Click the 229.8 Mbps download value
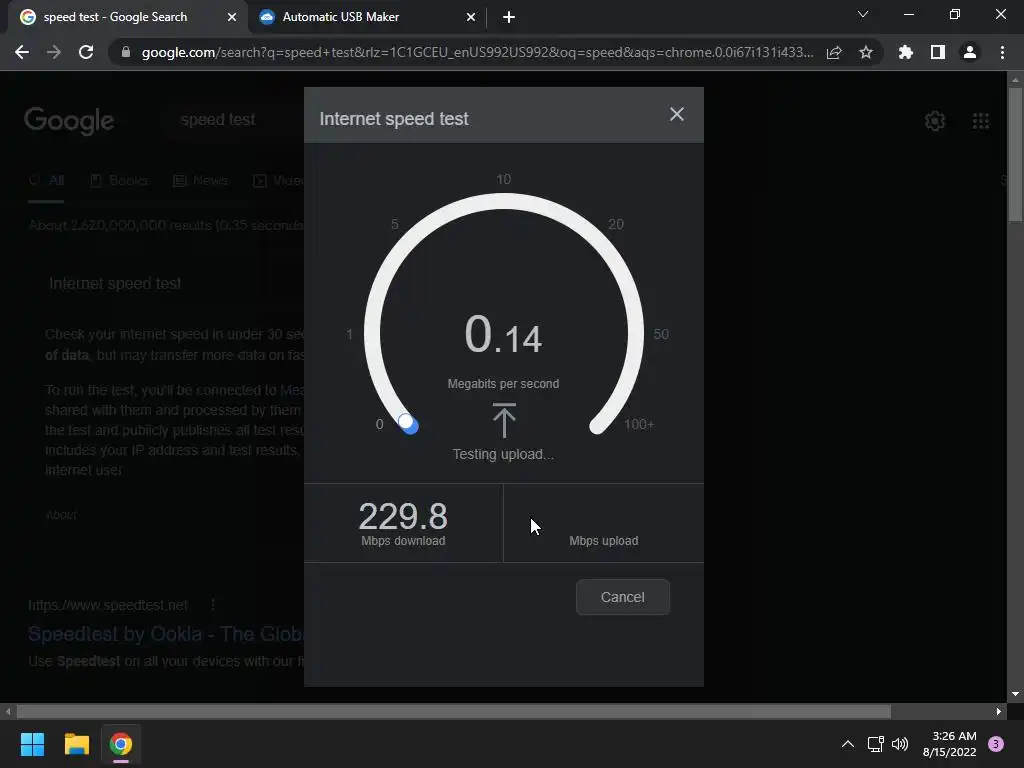1024x768 pixels. coord(403,517)
